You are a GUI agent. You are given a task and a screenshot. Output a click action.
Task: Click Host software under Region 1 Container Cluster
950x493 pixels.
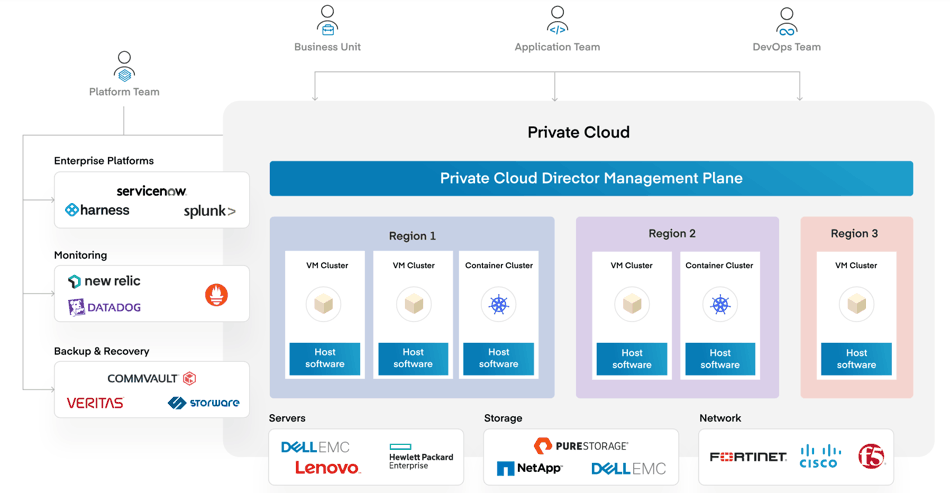pyautogui.click(x=499, y=359)
